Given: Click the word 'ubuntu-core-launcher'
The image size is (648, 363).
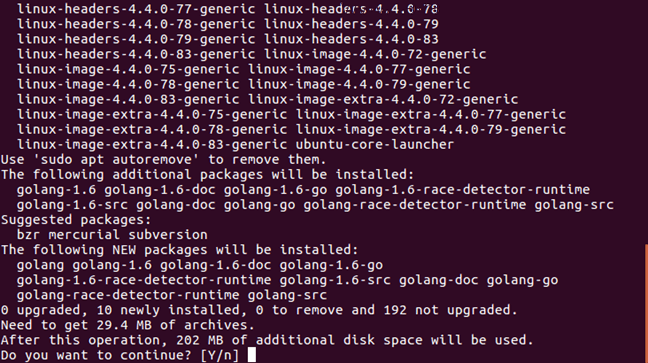Looking at the screenshot, I should 375,145.
